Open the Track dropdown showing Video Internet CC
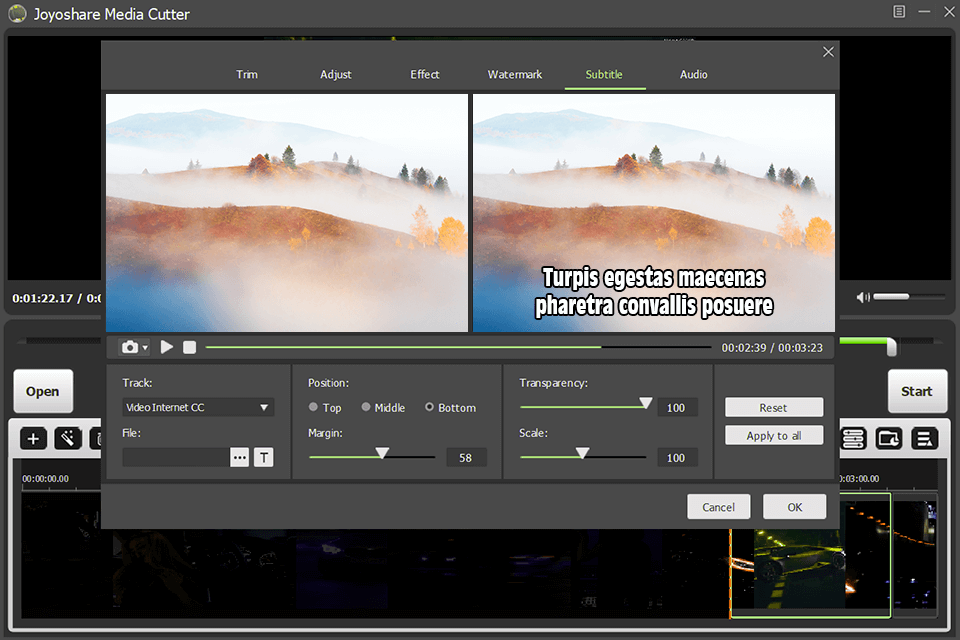 (197, 407)
